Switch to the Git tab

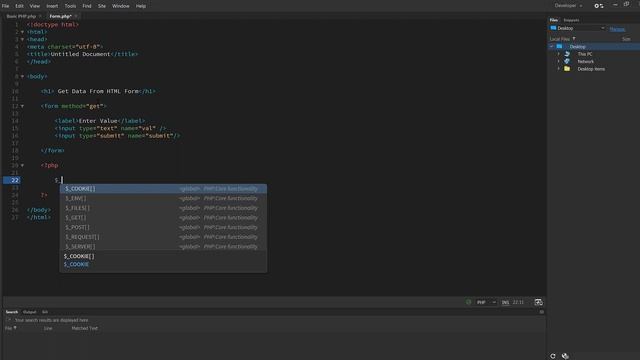coord(45,312)
